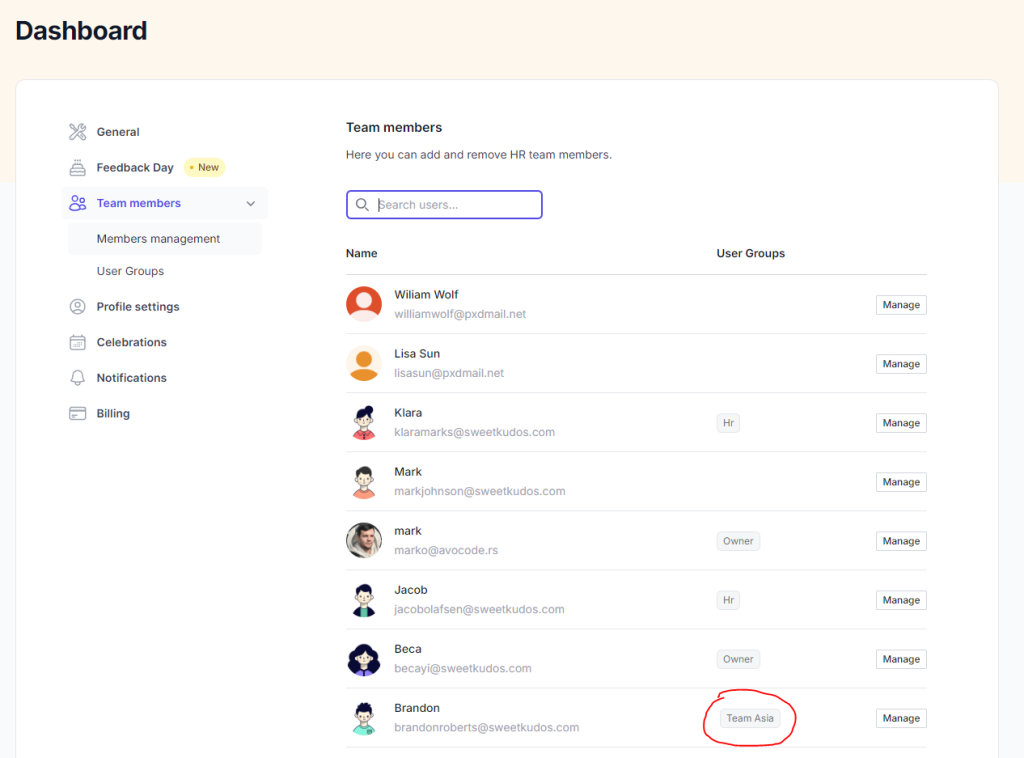The width and height of the screenshot is (1024, 758).
Task: Open User Groups submenu item
Action: click(x=130, y=271)
